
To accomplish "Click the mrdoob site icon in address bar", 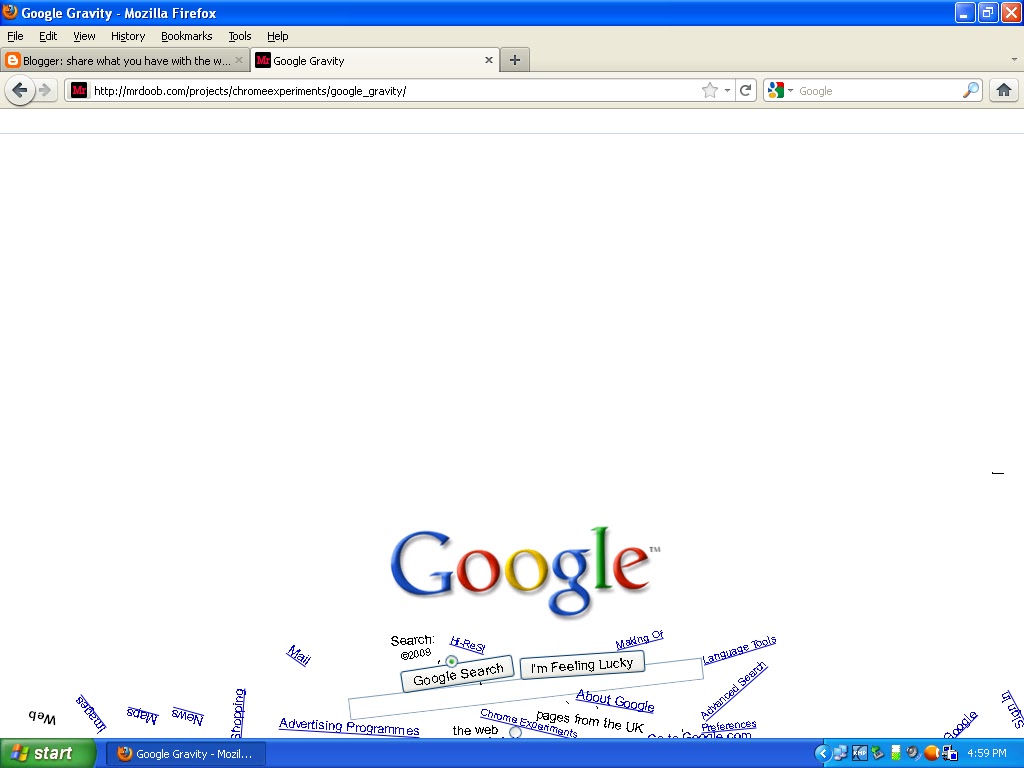I will pyautogui.click(x=79, y=90).
